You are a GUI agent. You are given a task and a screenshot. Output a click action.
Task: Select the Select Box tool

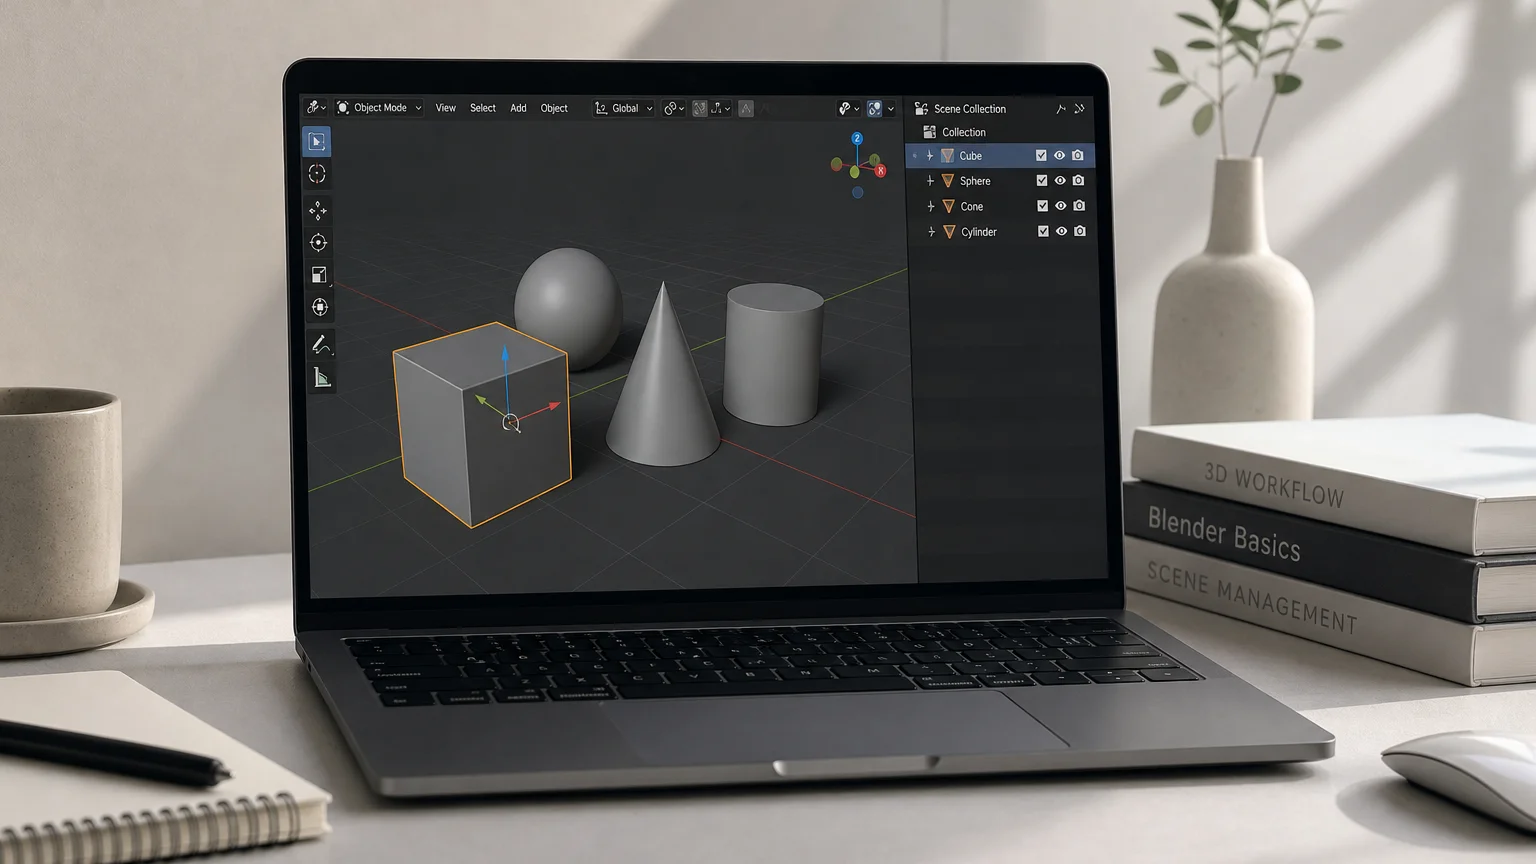316,141
